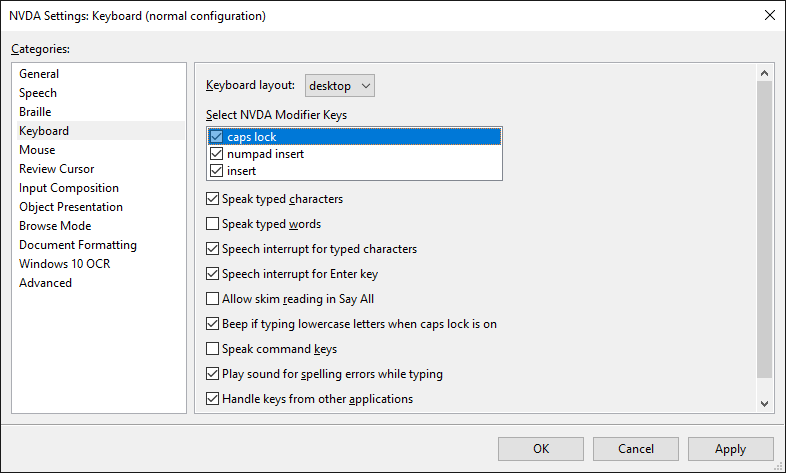Enable Allow skim reading in Say All
This screenshot has width=786, height=473.
click(x=213, y=299)
